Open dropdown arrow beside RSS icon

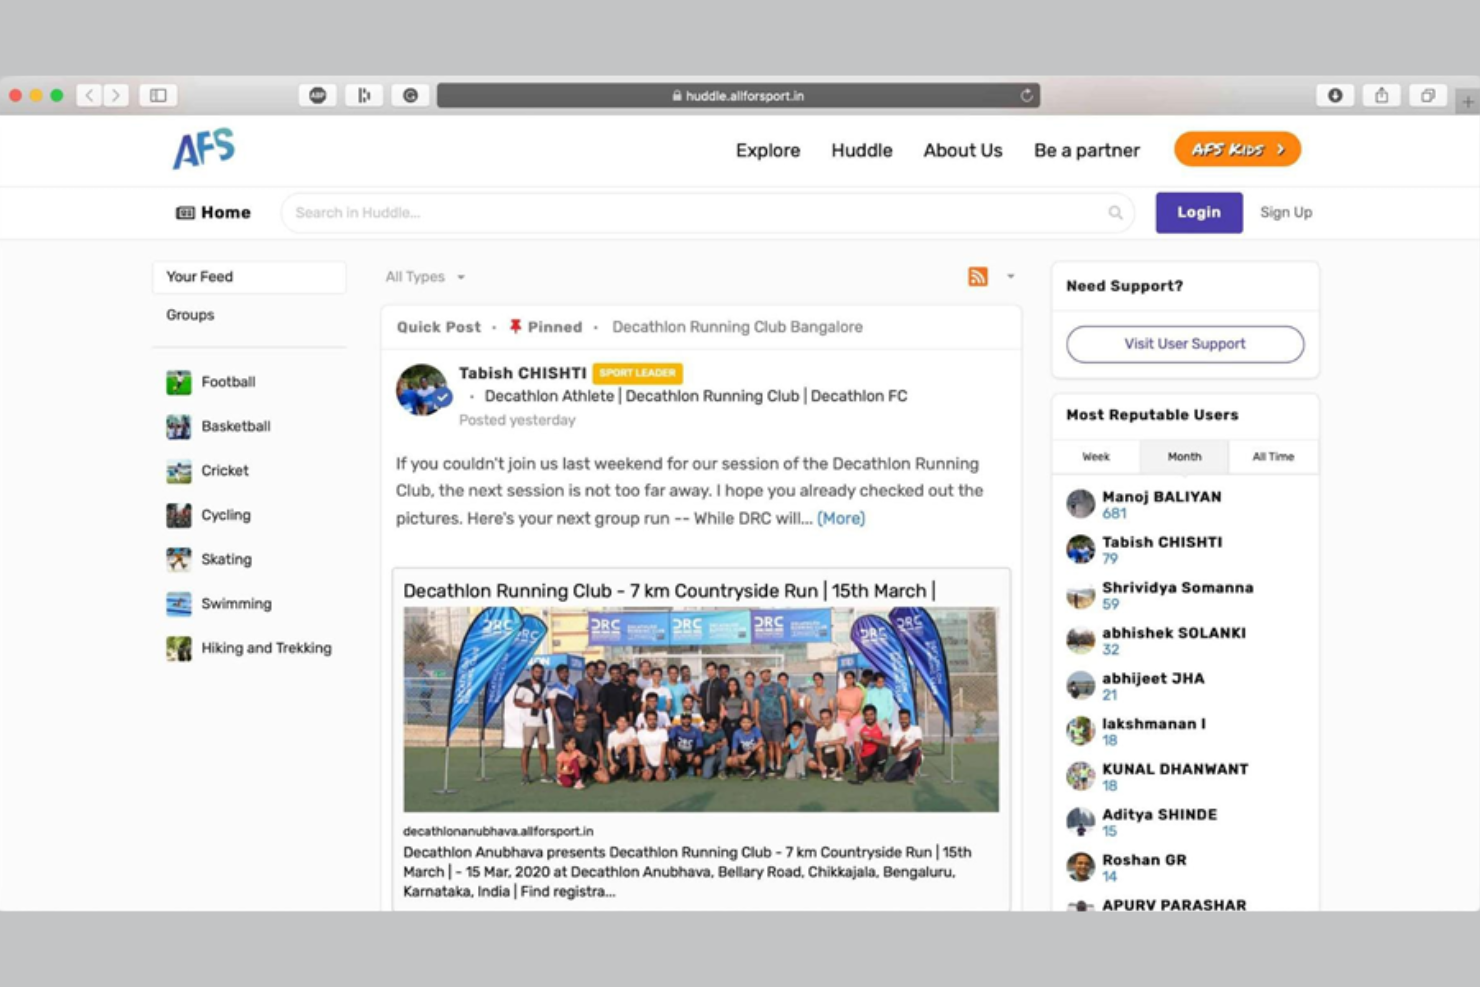[1010, 277]
